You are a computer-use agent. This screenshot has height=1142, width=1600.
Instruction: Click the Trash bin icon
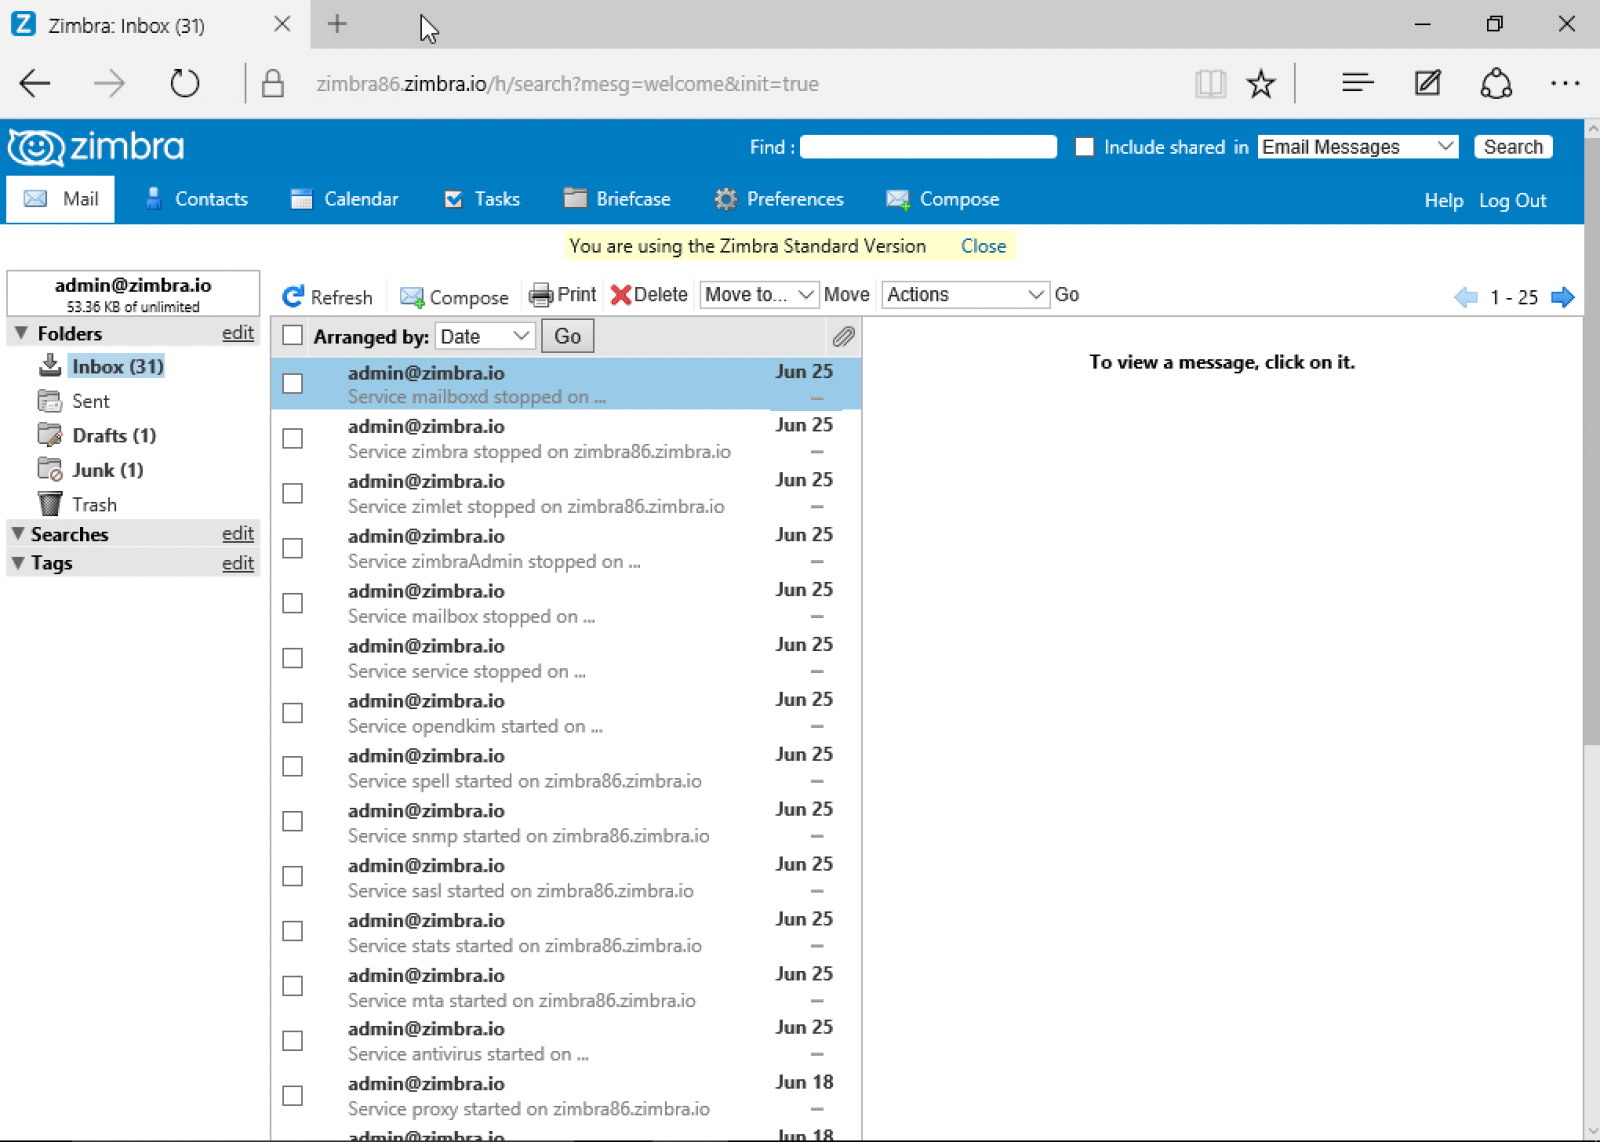(x=50, y=504)
